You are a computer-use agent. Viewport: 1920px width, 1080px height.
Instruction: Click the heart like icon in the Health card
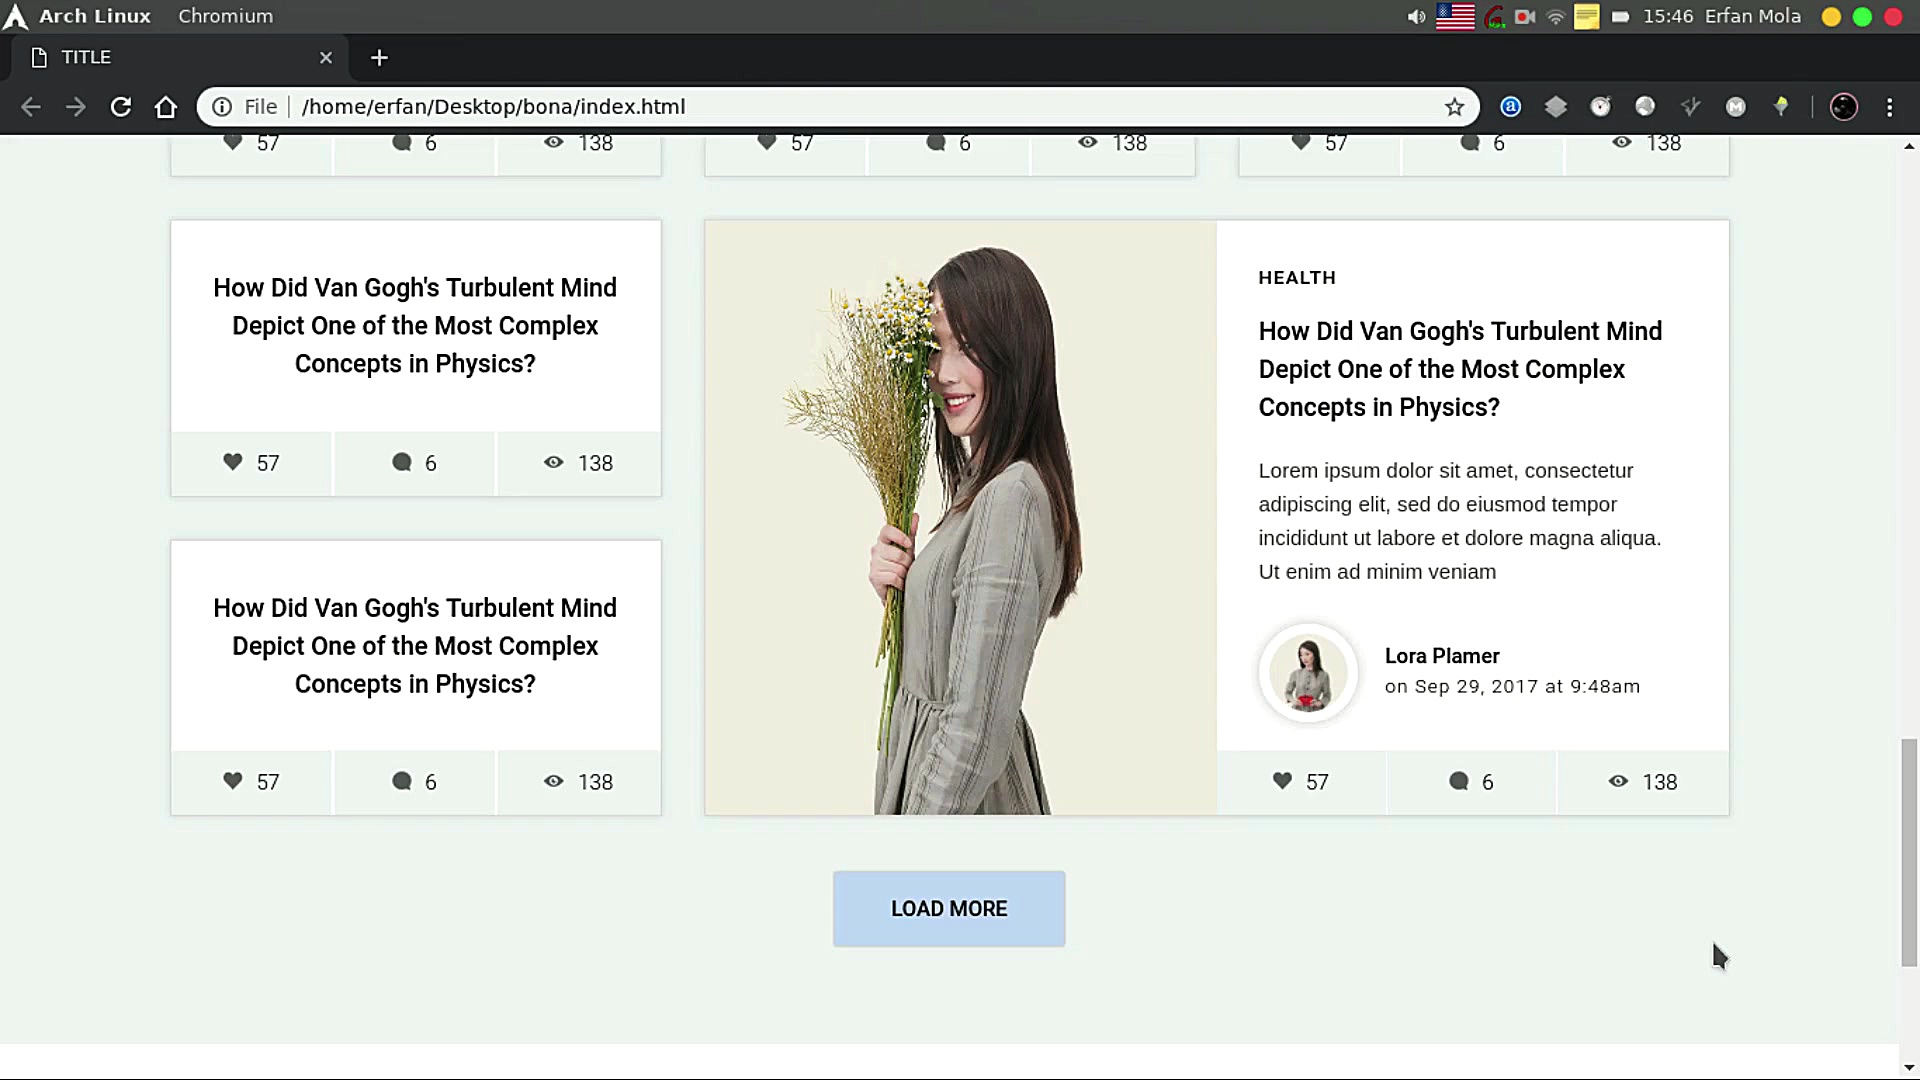click(x=1282, y=781)
